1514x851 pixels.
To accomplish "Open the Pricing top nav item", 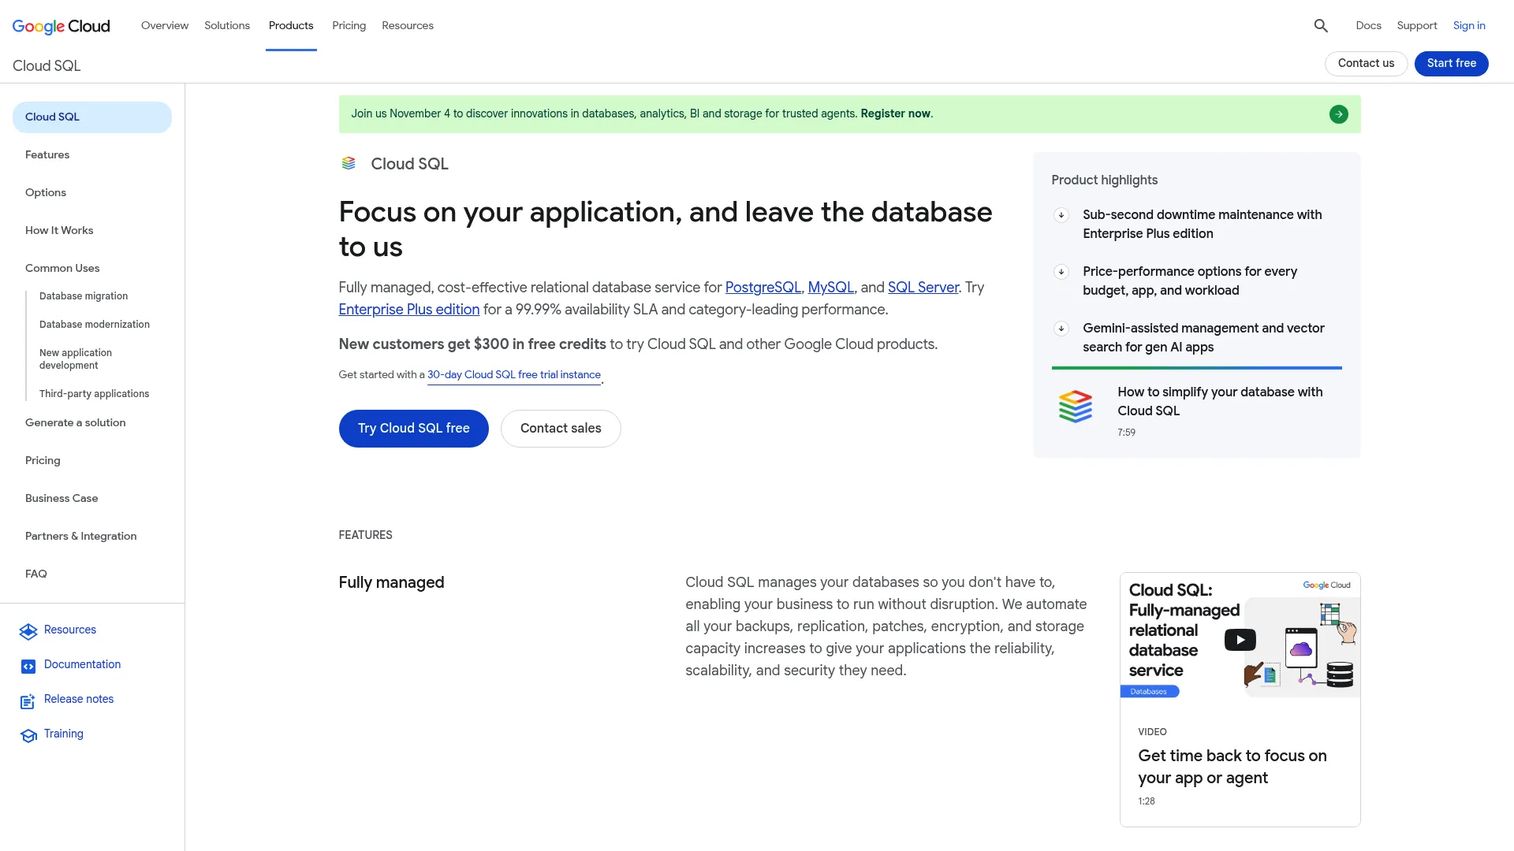I will point(349,26).
